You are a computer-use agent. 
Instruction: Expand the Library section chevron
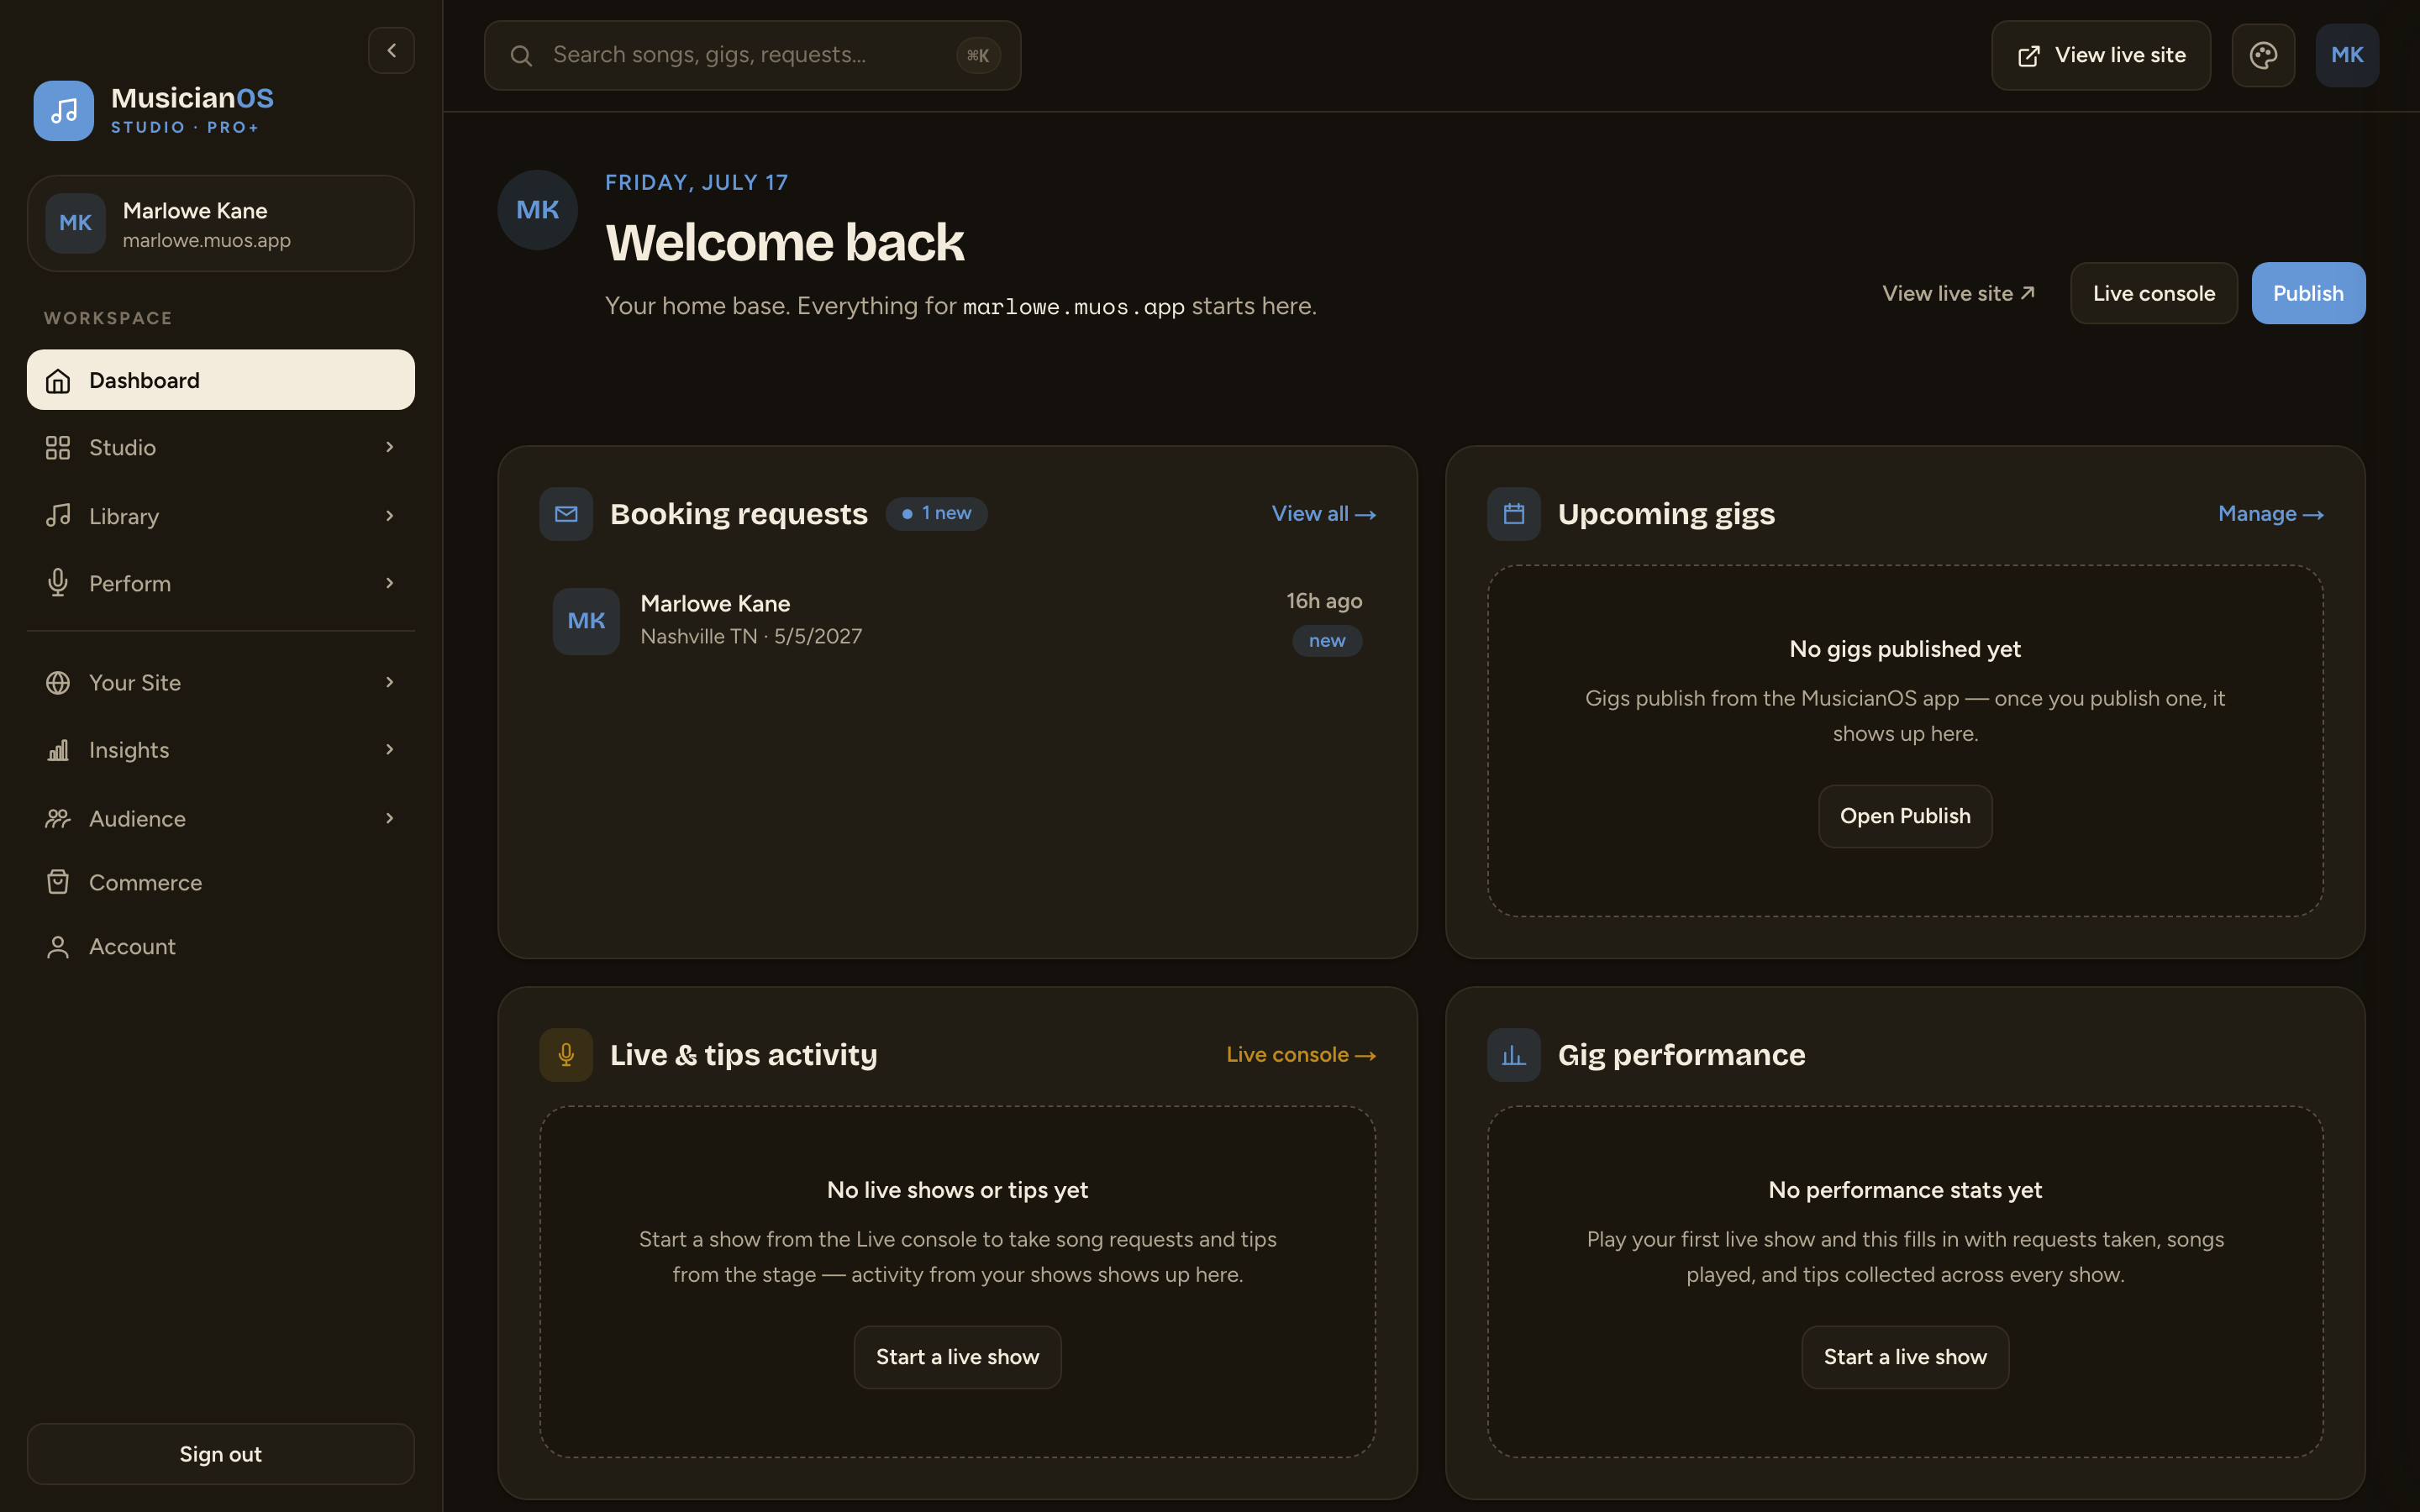[390, 516]
